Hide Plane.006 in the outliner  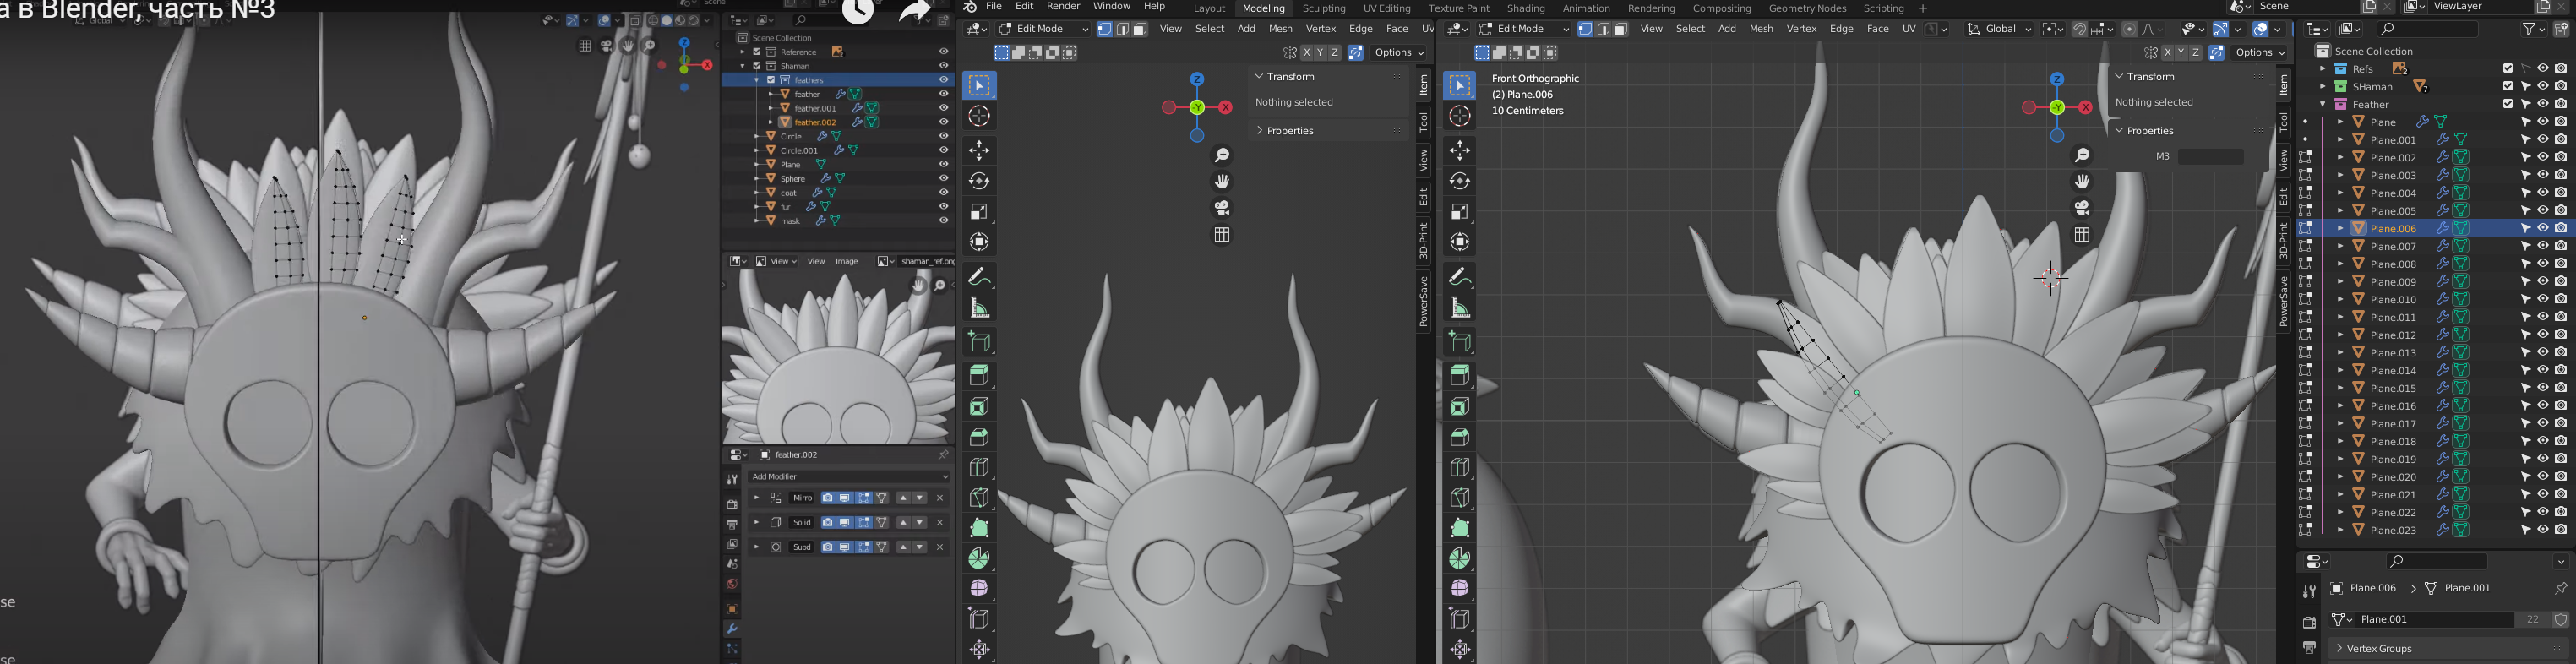tap(2542, 228)
